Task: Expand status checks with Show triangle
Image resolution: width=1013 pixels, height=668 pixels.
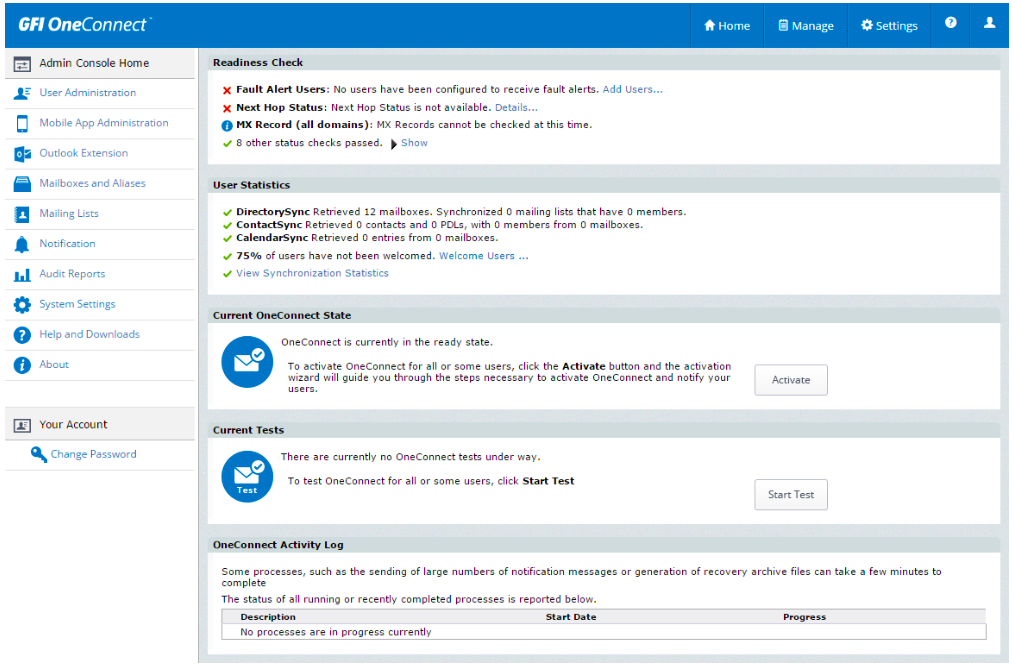Action: [x=393, y=144]
